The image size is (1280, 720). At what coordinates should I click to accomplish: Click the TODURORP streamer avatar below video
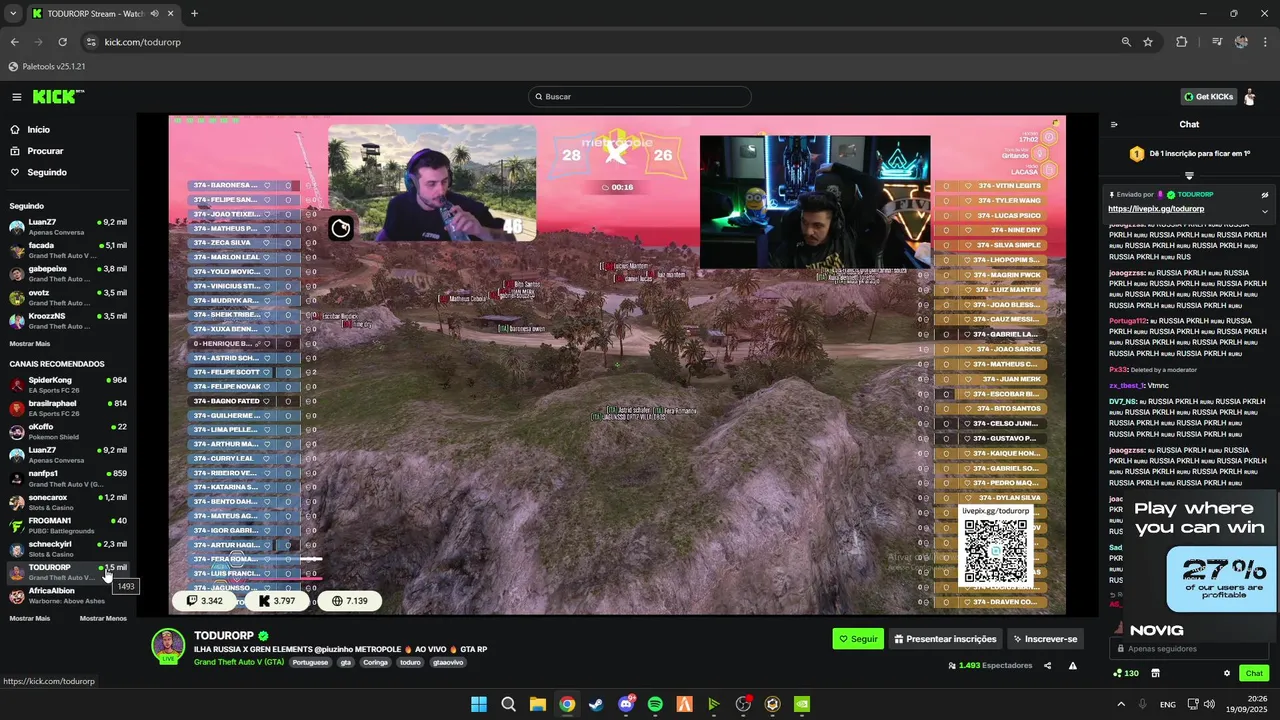coord(168,646)
